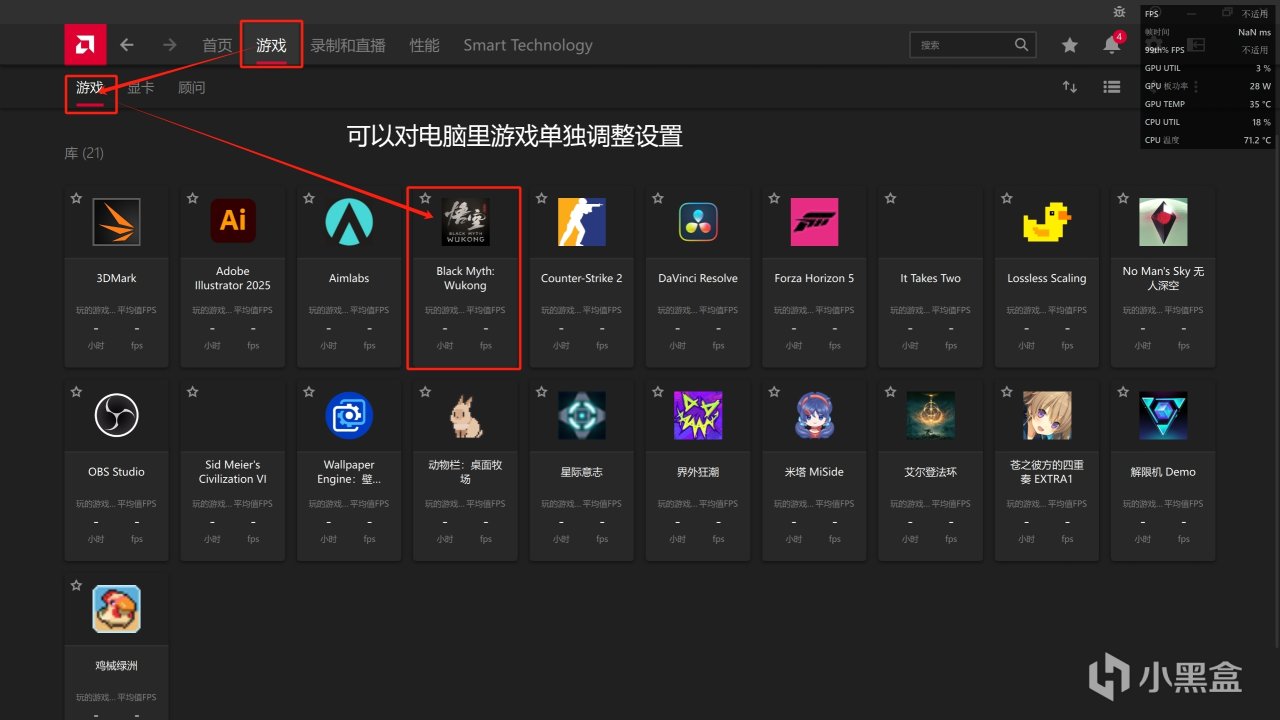This screenshot has height=720, width=1280.
Task: Switch the library to list view
Action: (x=1111, y=87)
